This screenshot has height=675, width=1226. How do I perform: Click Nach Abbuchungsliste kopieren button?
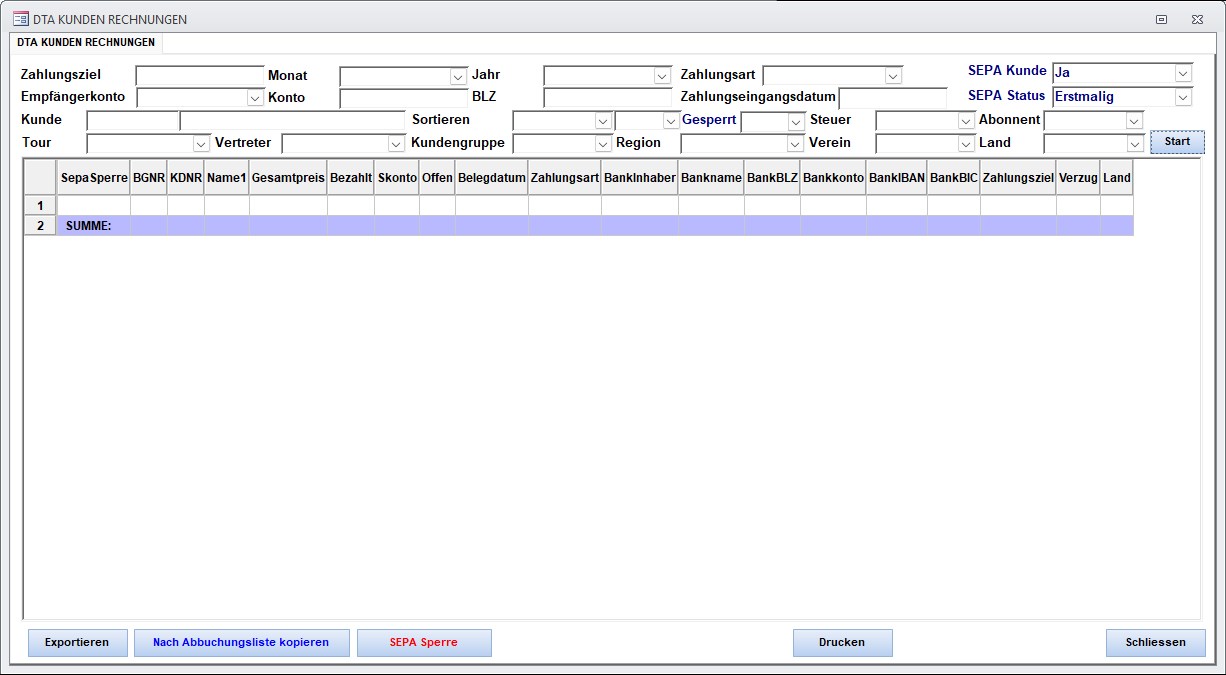click(241, 642)
